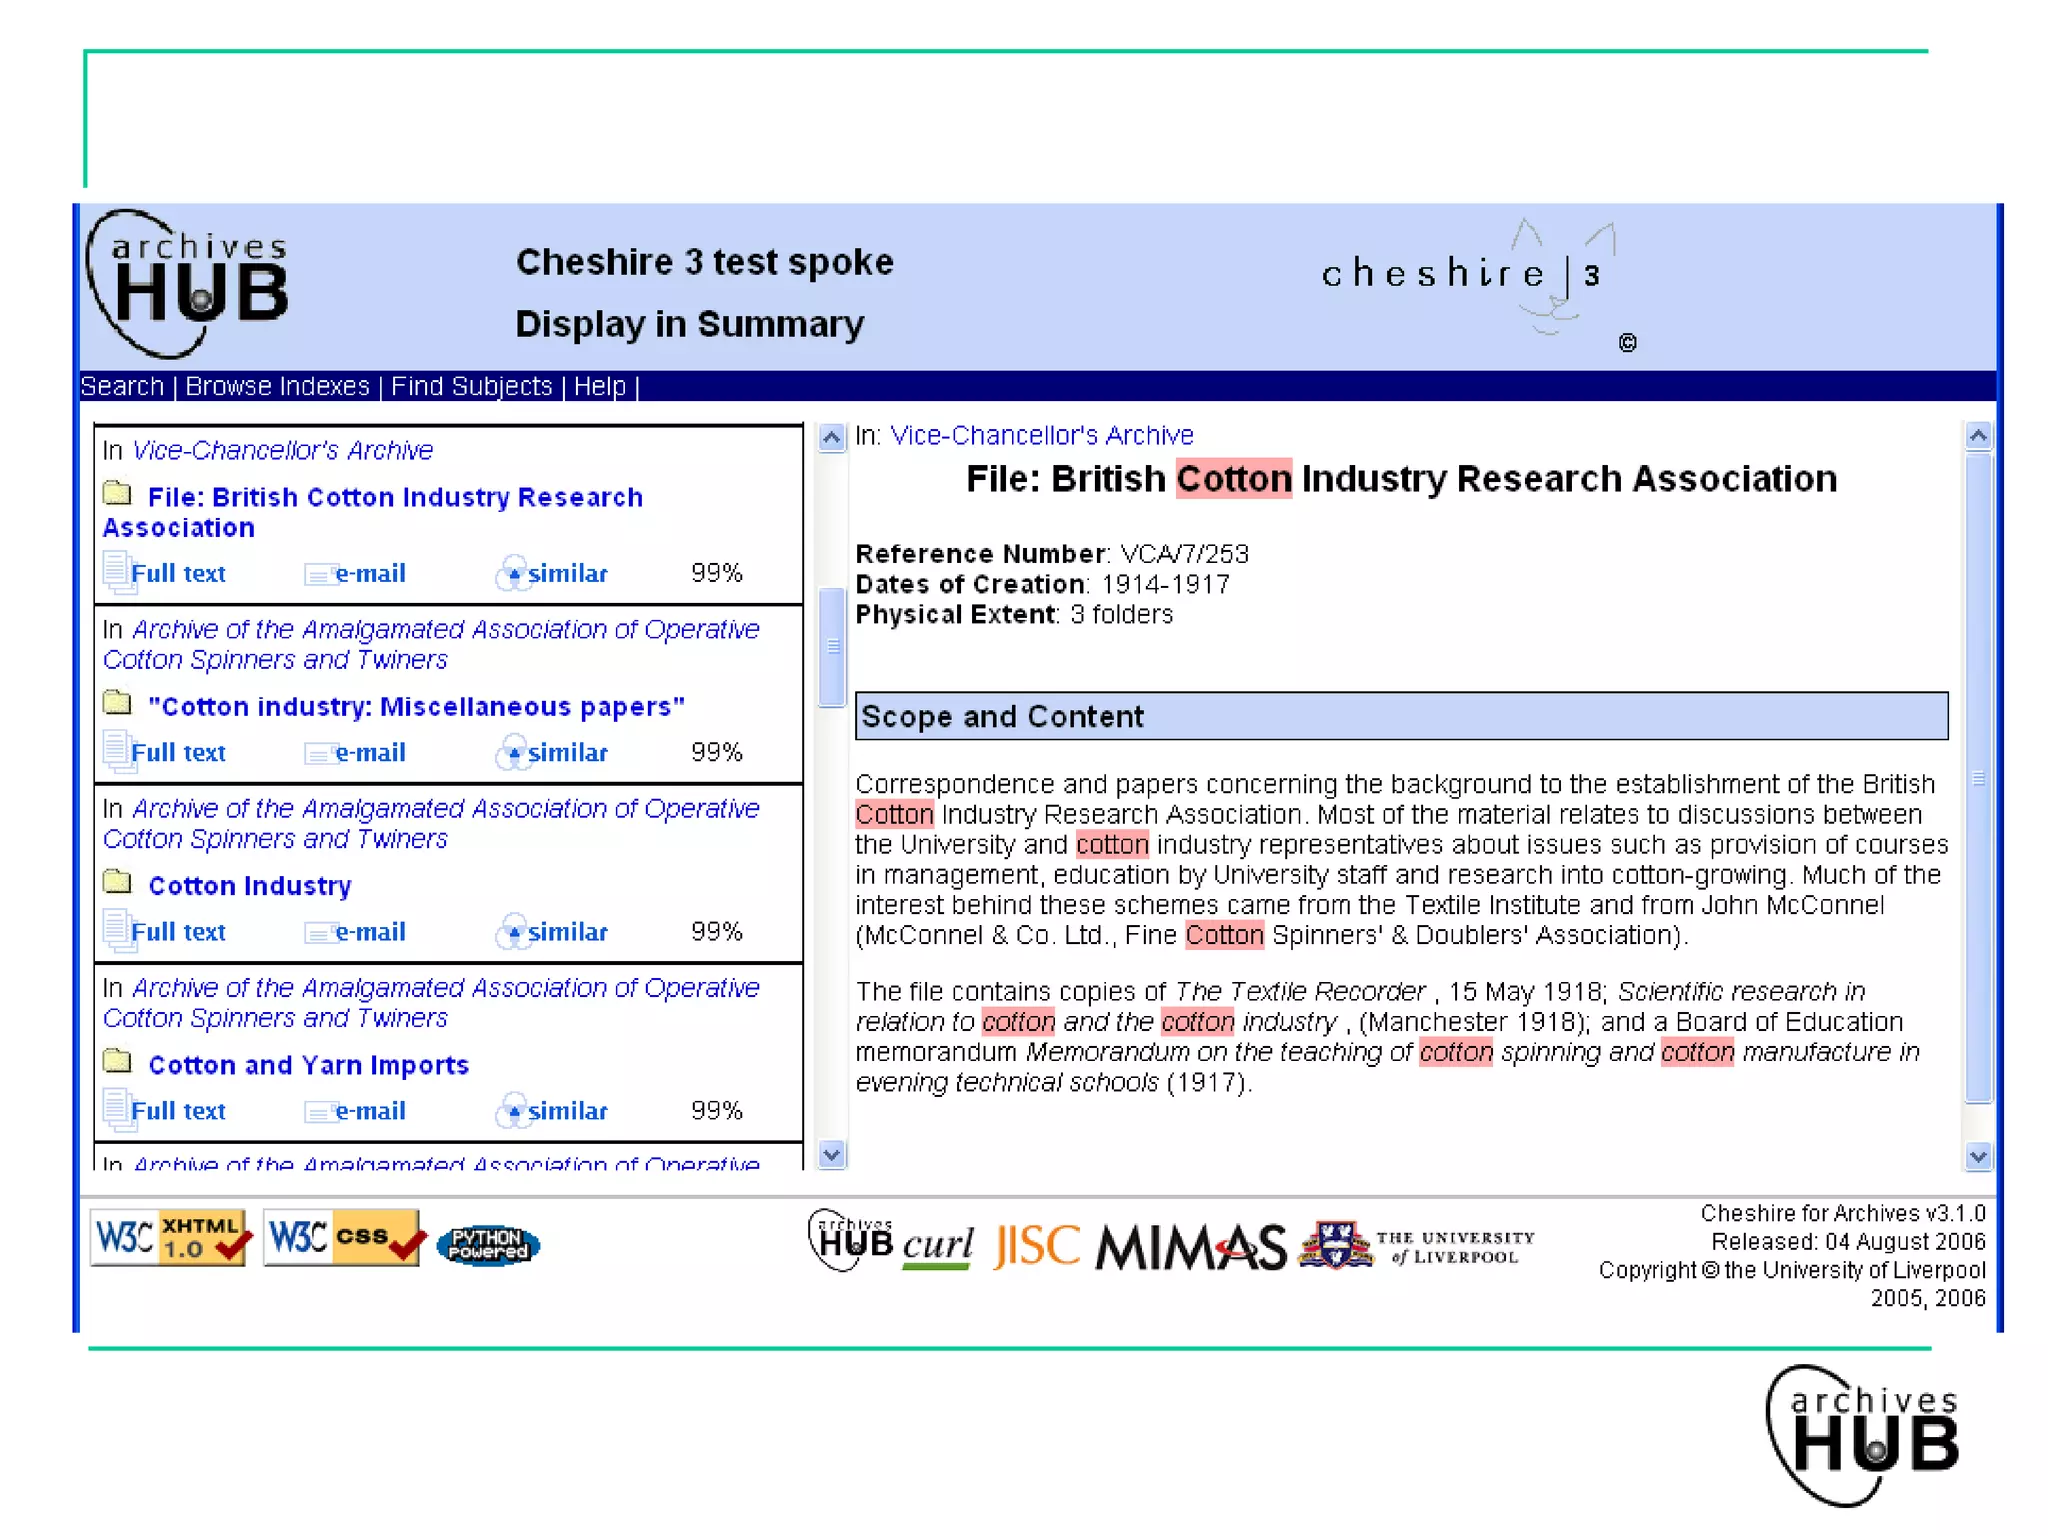Open the Help menu link

(x=599, y=386)
